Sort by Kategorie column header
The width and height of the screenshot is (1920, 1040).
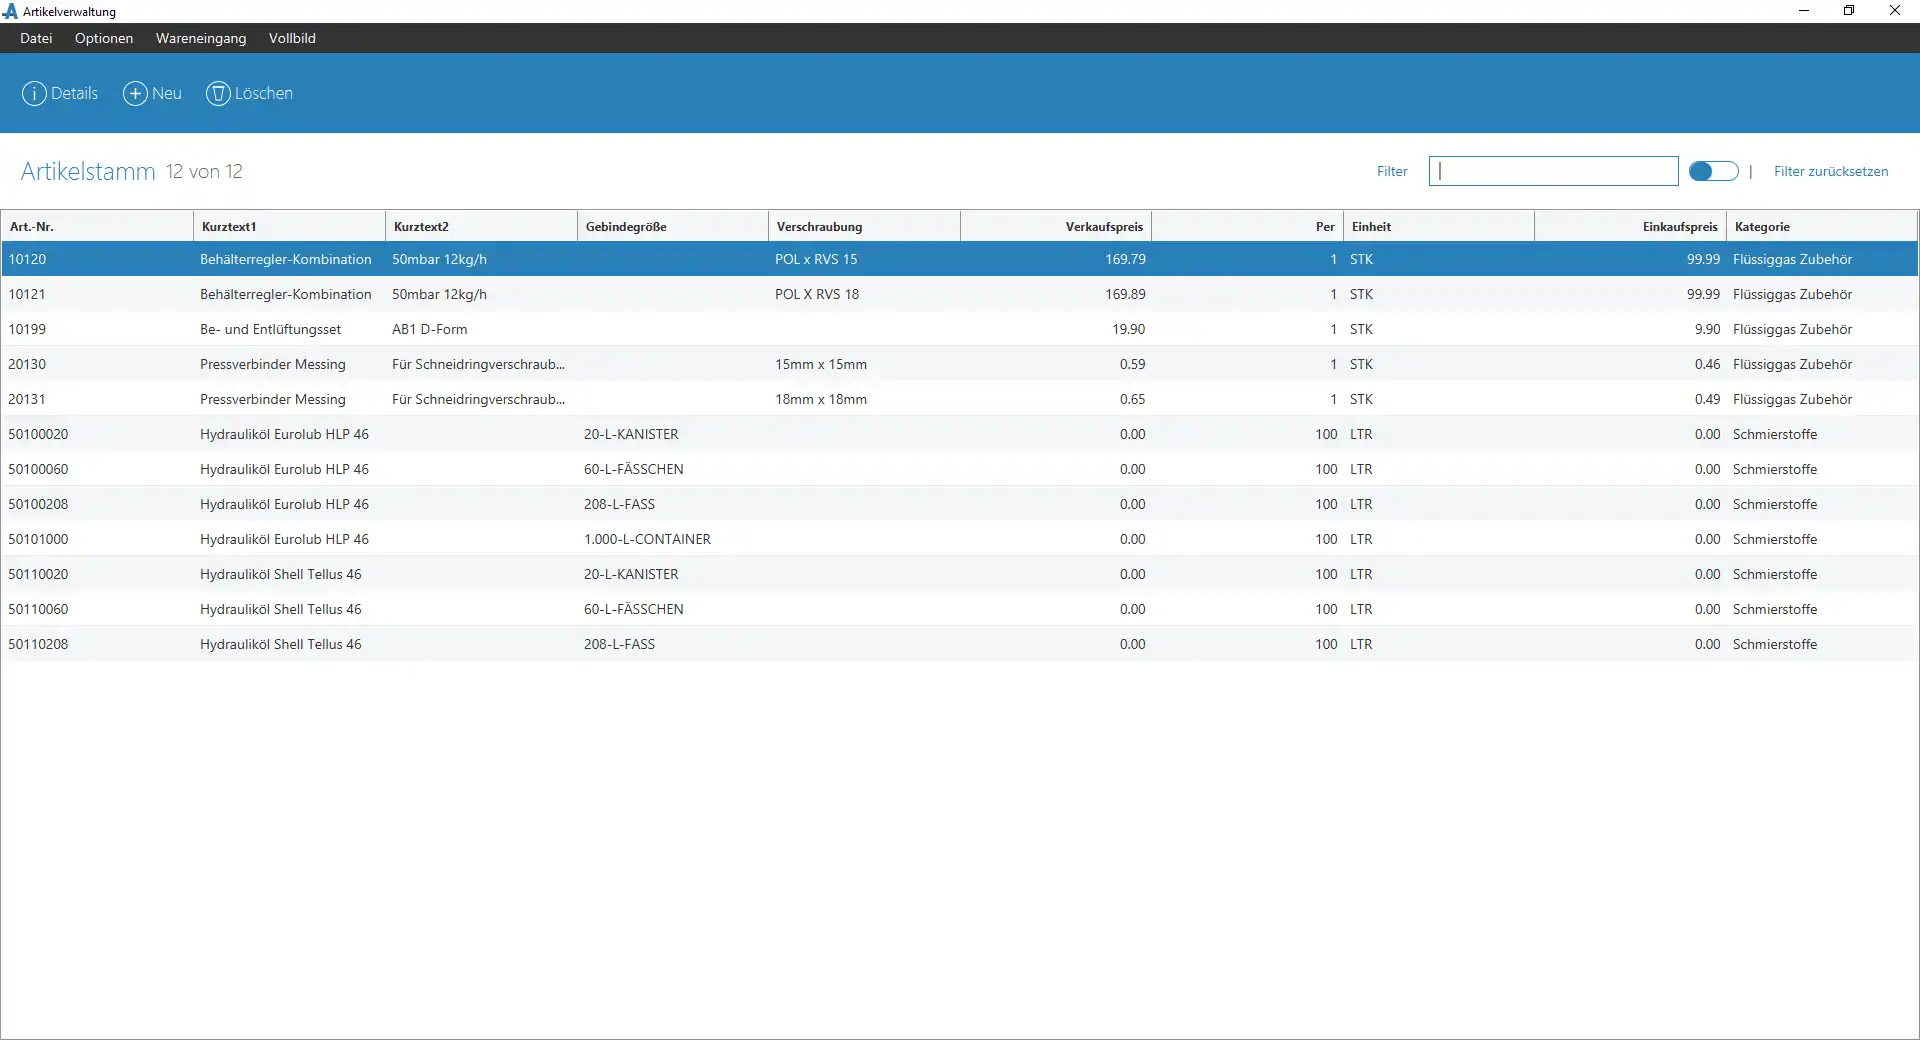(1822, 226)
